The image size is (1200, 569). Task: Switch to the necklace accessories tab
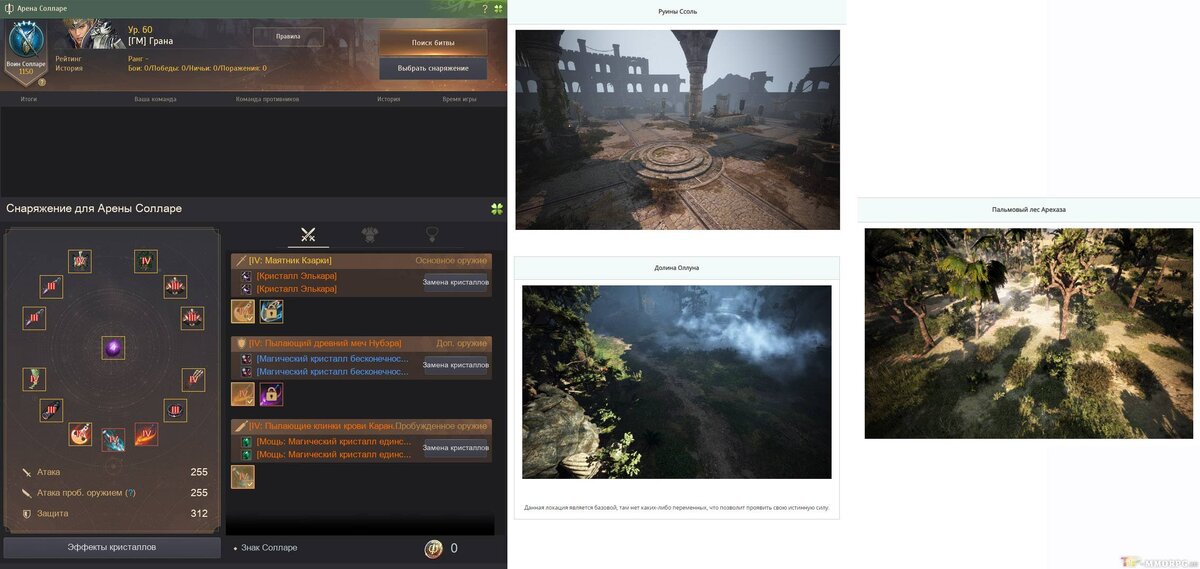pos(432,235)
